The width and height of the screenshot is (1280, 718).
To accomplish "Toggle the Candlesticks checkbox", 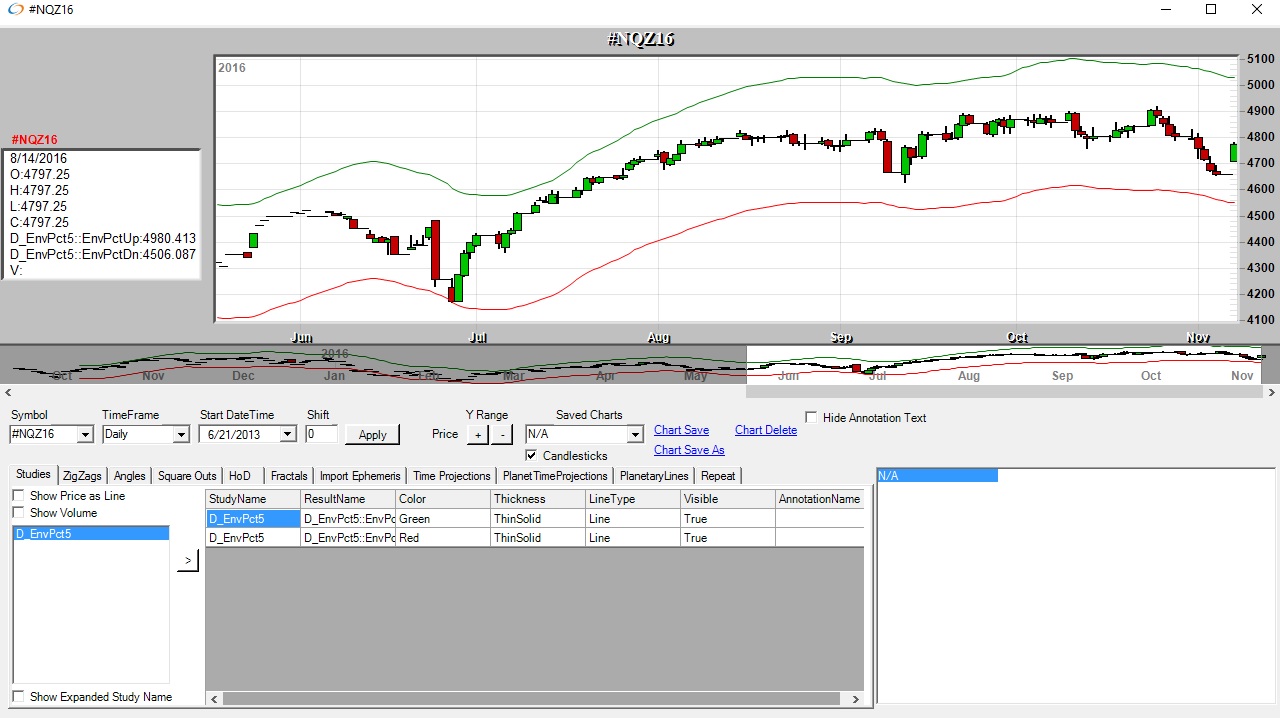I will coord(532,456).
